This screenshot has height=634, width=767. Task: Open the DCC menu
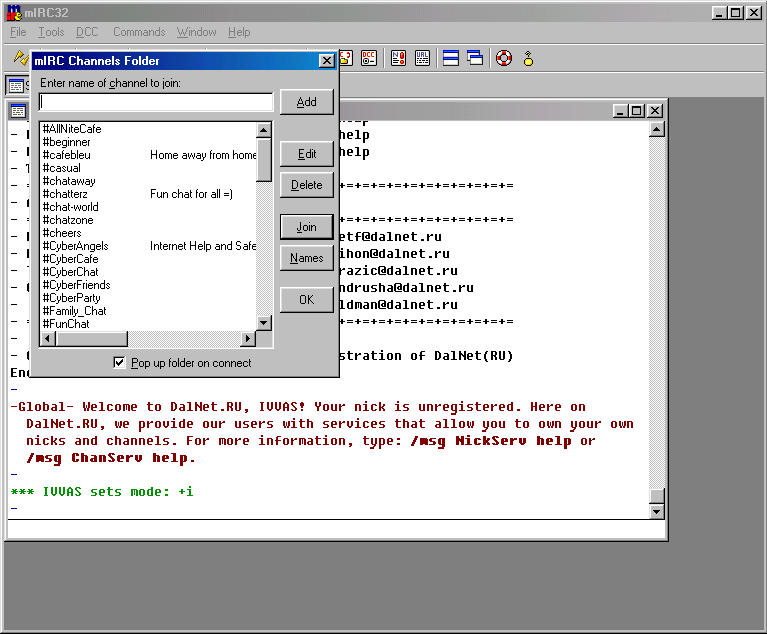click(x=87, y=32)
